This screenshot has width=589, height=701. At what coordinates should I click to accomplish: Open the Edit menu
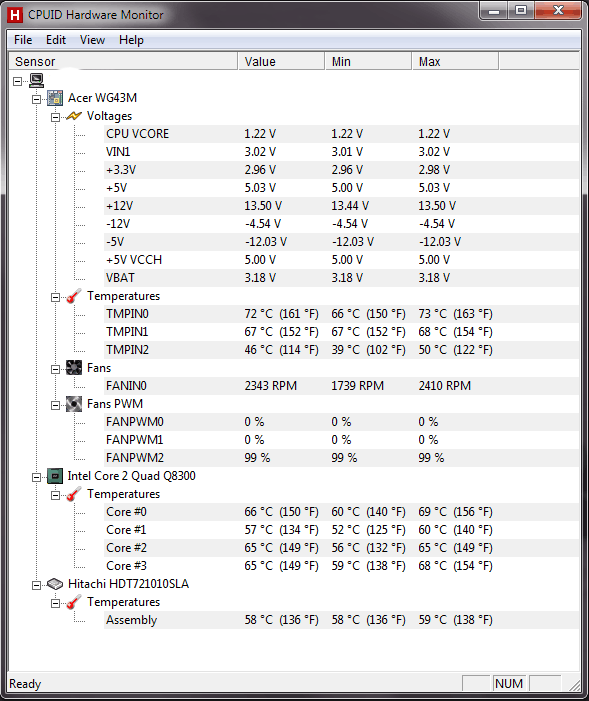pyautogui.click(x=56, y=40)
